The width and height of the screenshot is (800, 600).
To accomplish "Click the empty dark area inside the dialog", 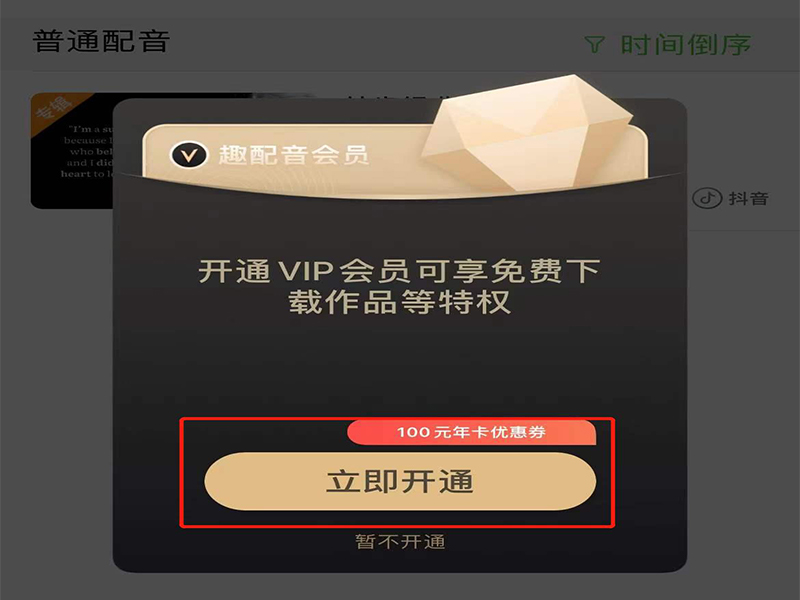I will [400, 367].
